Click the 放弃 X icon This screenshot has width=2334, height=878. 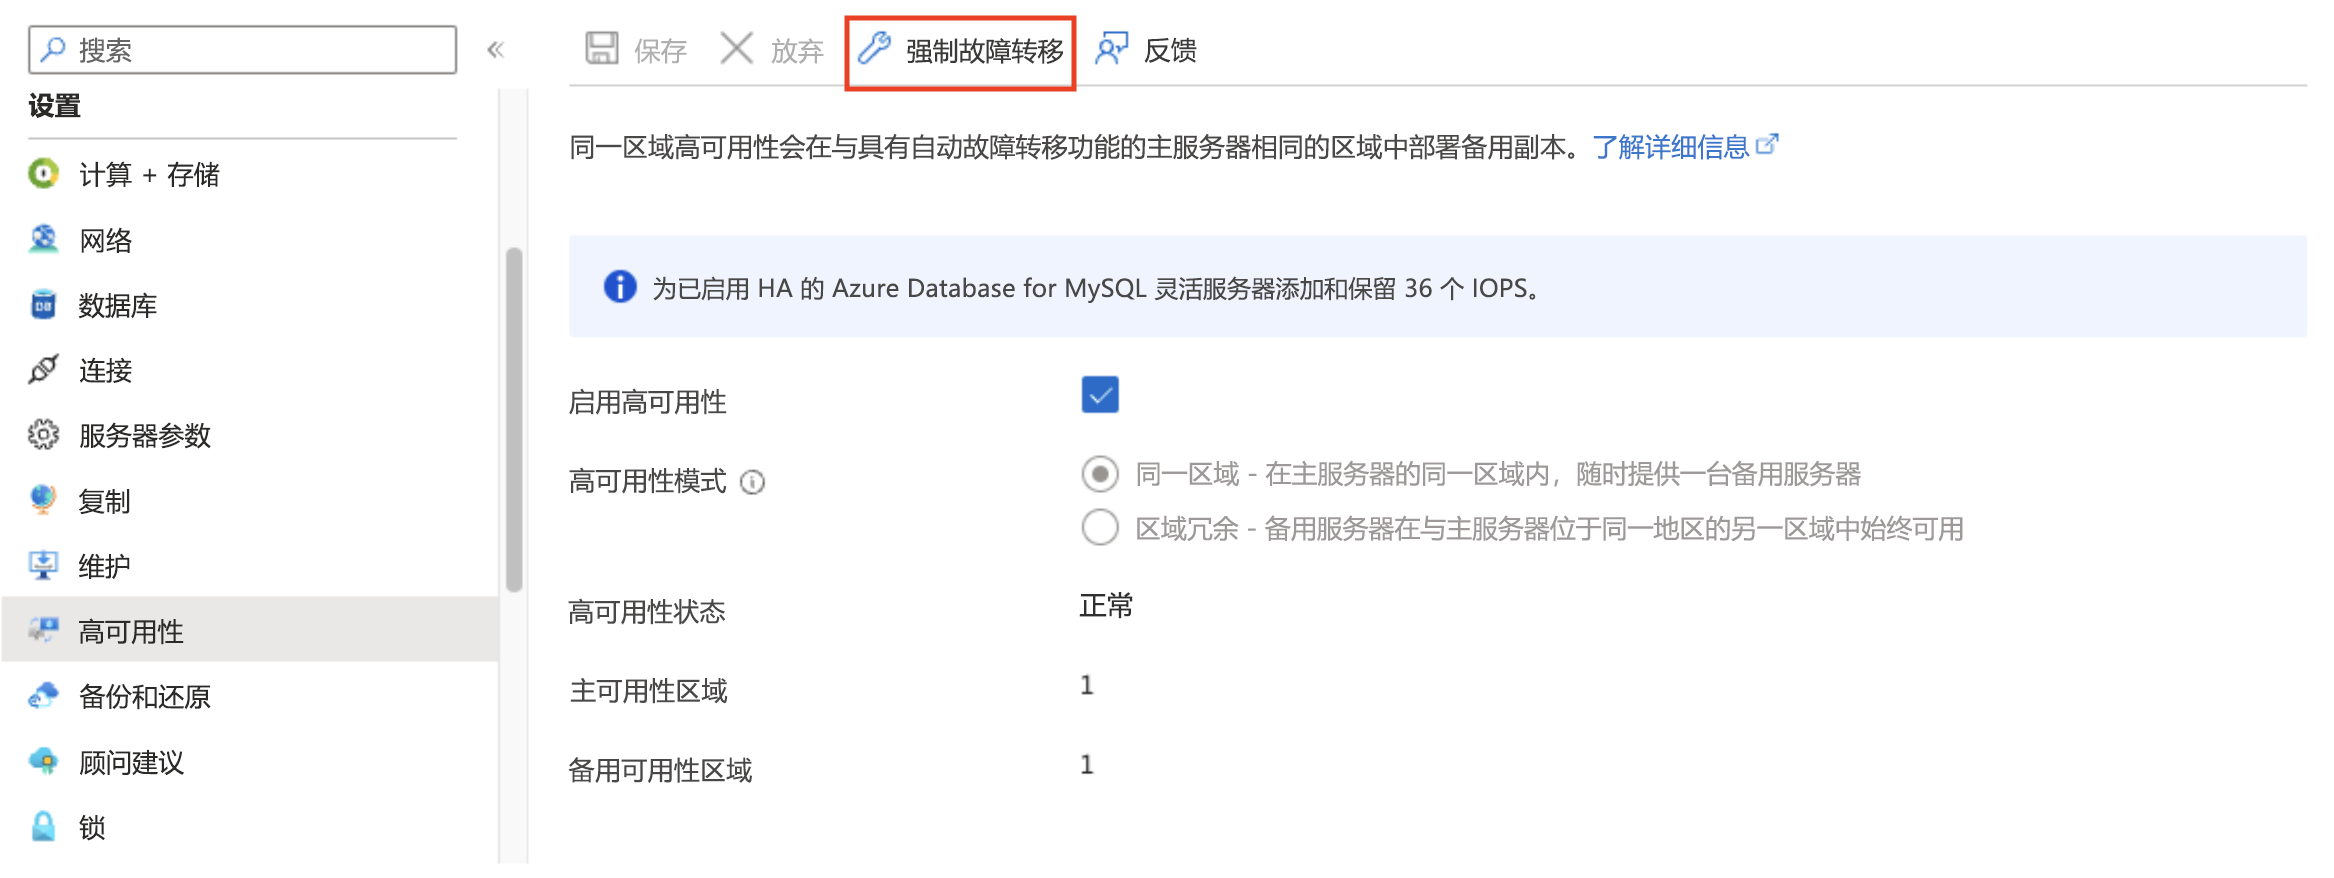pos(737,48)
